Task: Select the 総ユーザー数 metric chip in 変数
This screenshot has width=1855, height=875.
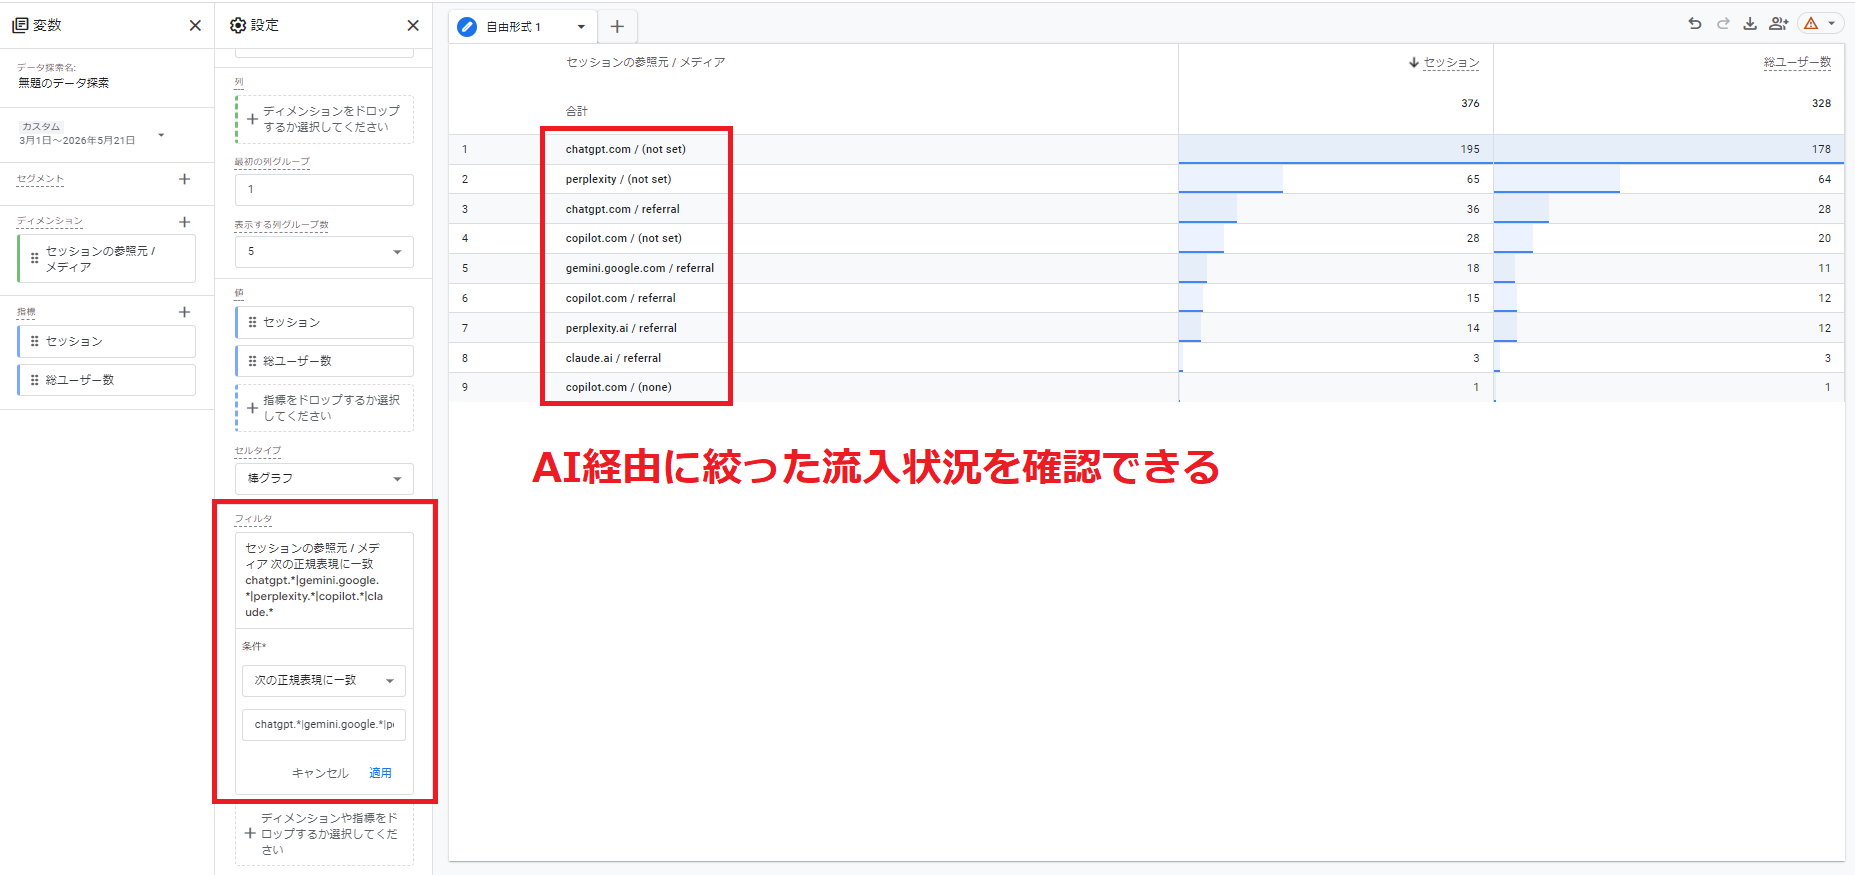Action: 107,380
